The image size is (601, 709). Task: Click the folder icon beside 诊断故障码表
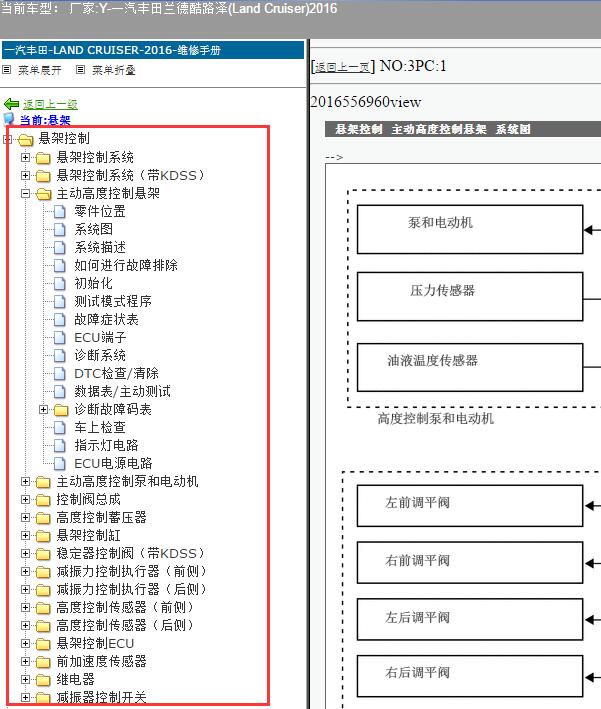click(61, 410)
